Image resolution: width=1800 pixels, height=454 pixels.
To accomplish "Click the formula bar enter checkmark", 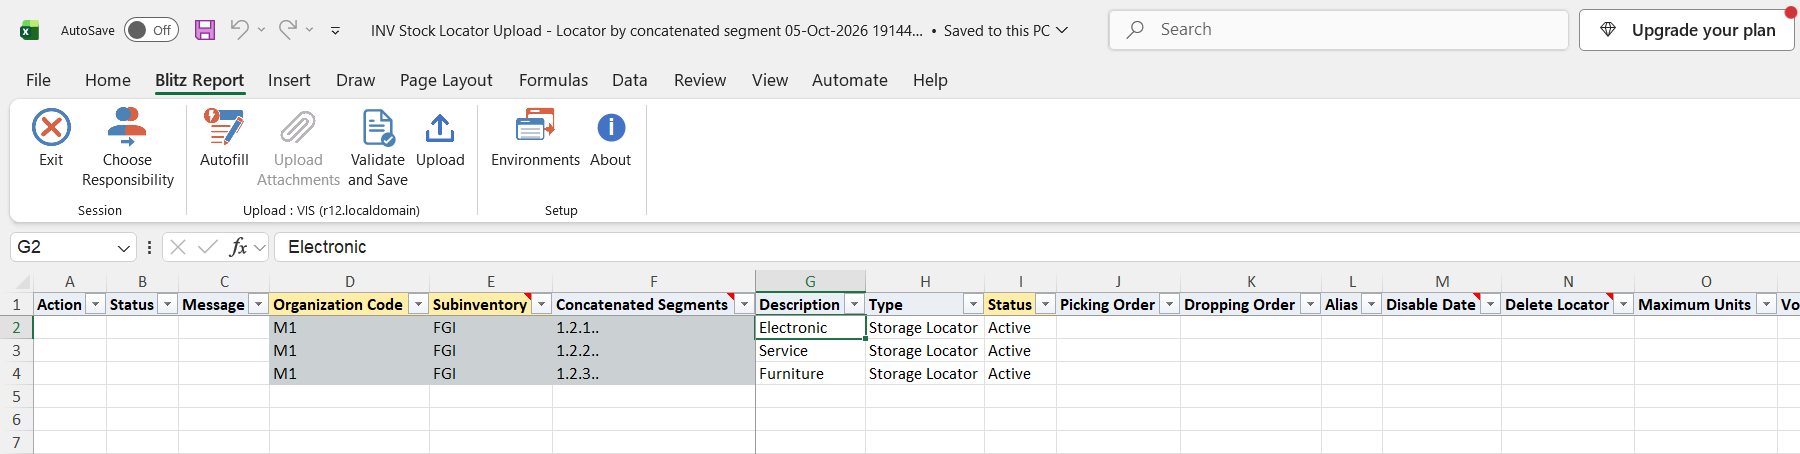I will (208, 247).
